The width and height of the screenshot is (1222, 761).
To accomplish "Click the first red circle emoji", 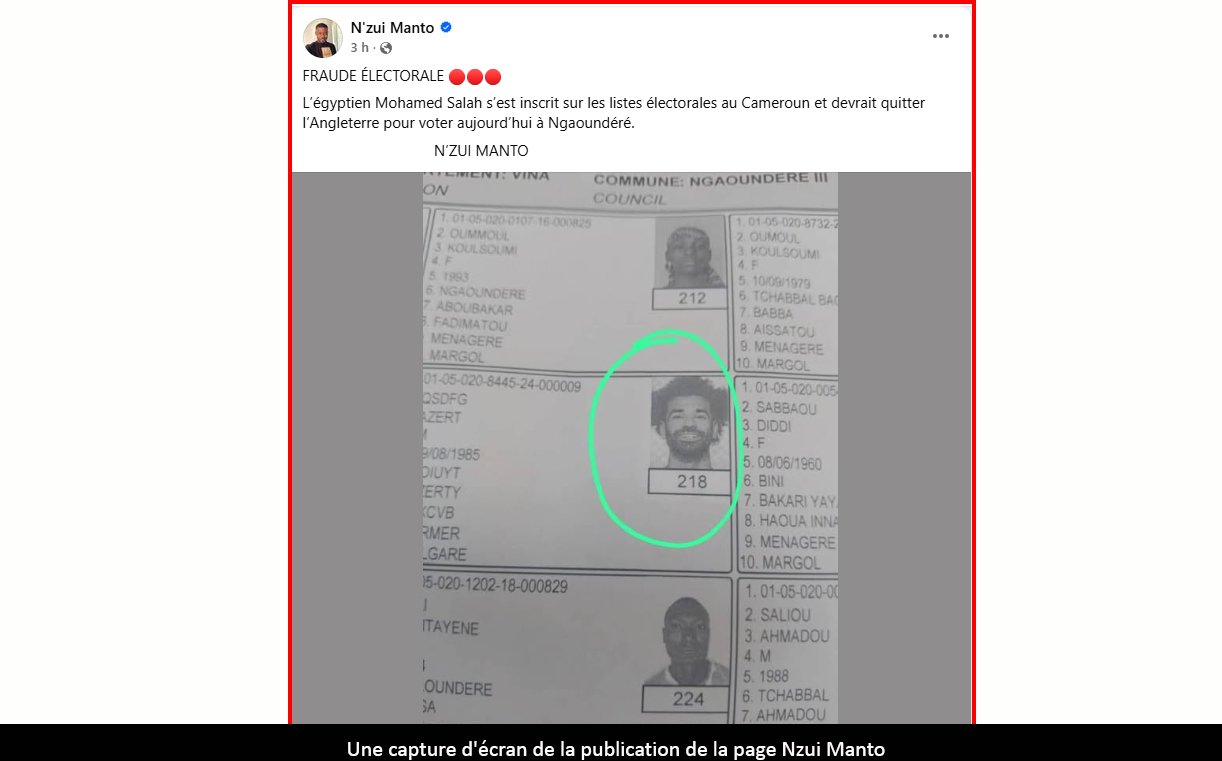I will point(457,77).
